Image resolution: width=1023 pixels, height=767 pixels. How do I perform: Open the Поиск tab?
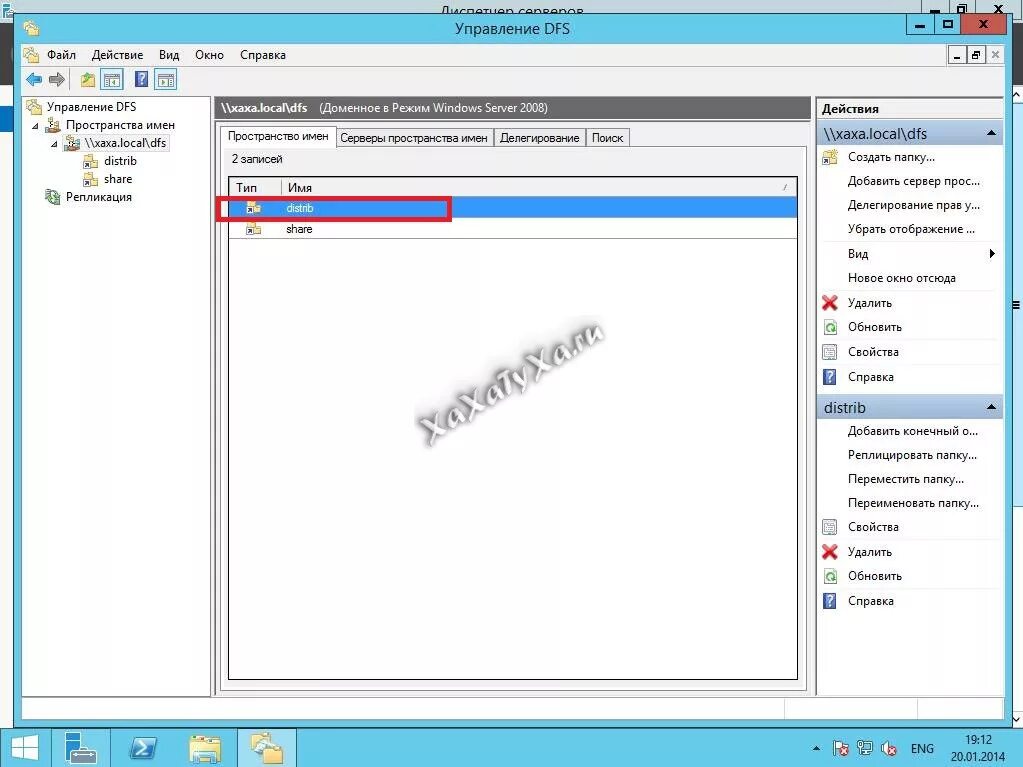[x=607, y=138]
